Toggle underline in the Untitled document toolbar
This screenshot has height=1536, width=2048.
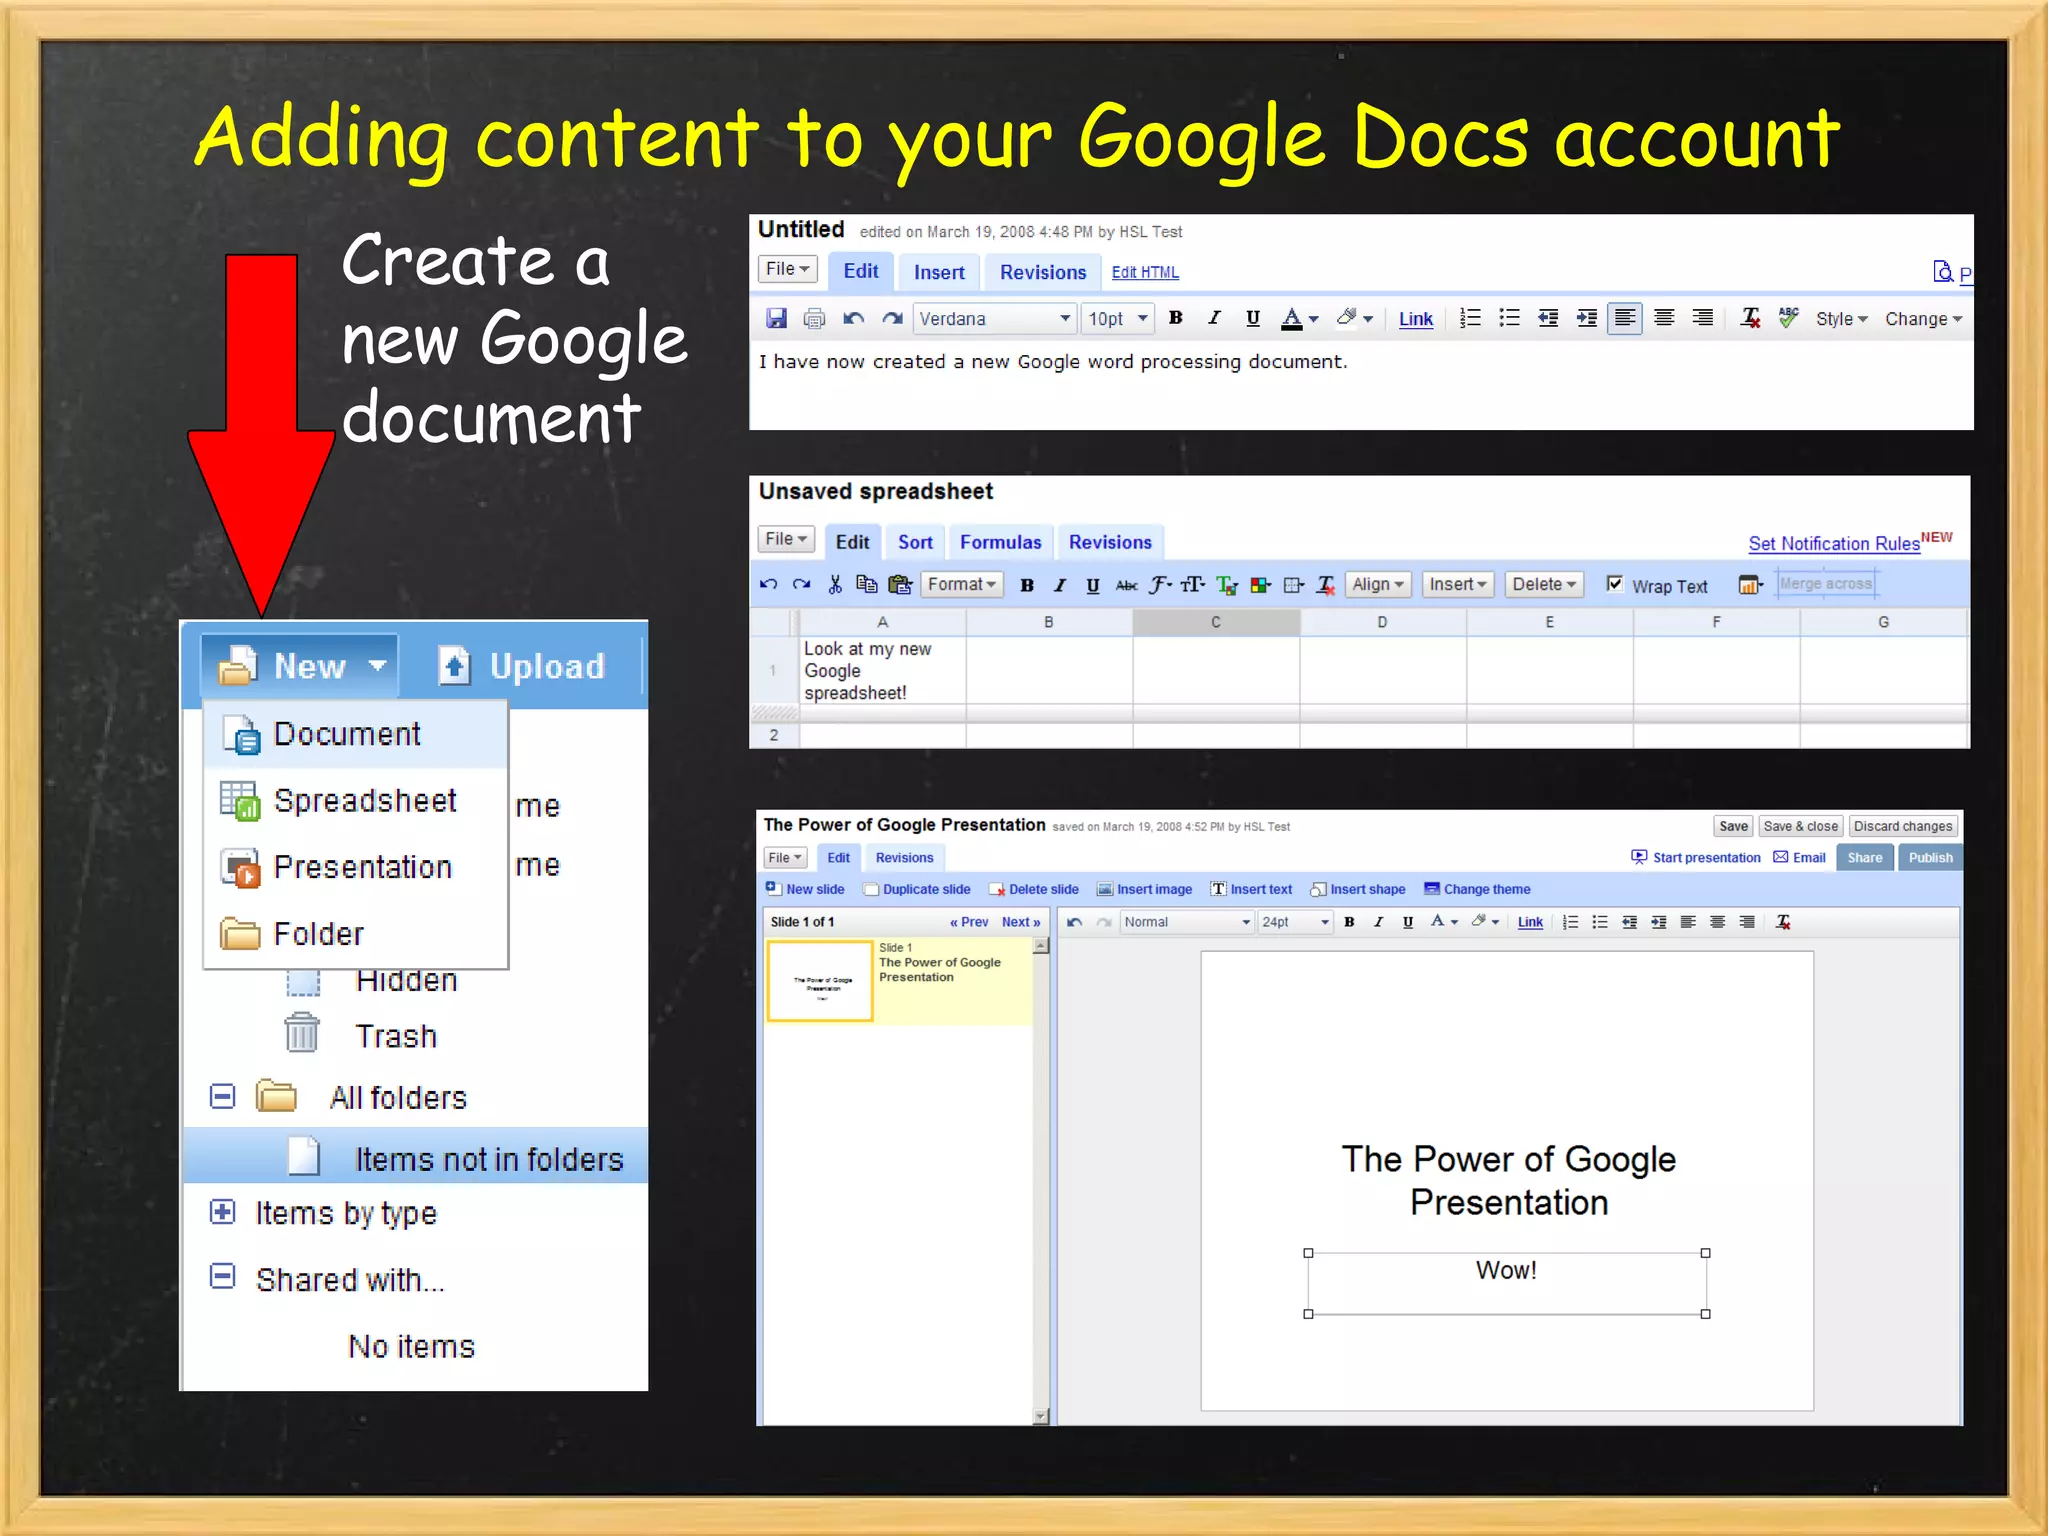[1252, 318]
